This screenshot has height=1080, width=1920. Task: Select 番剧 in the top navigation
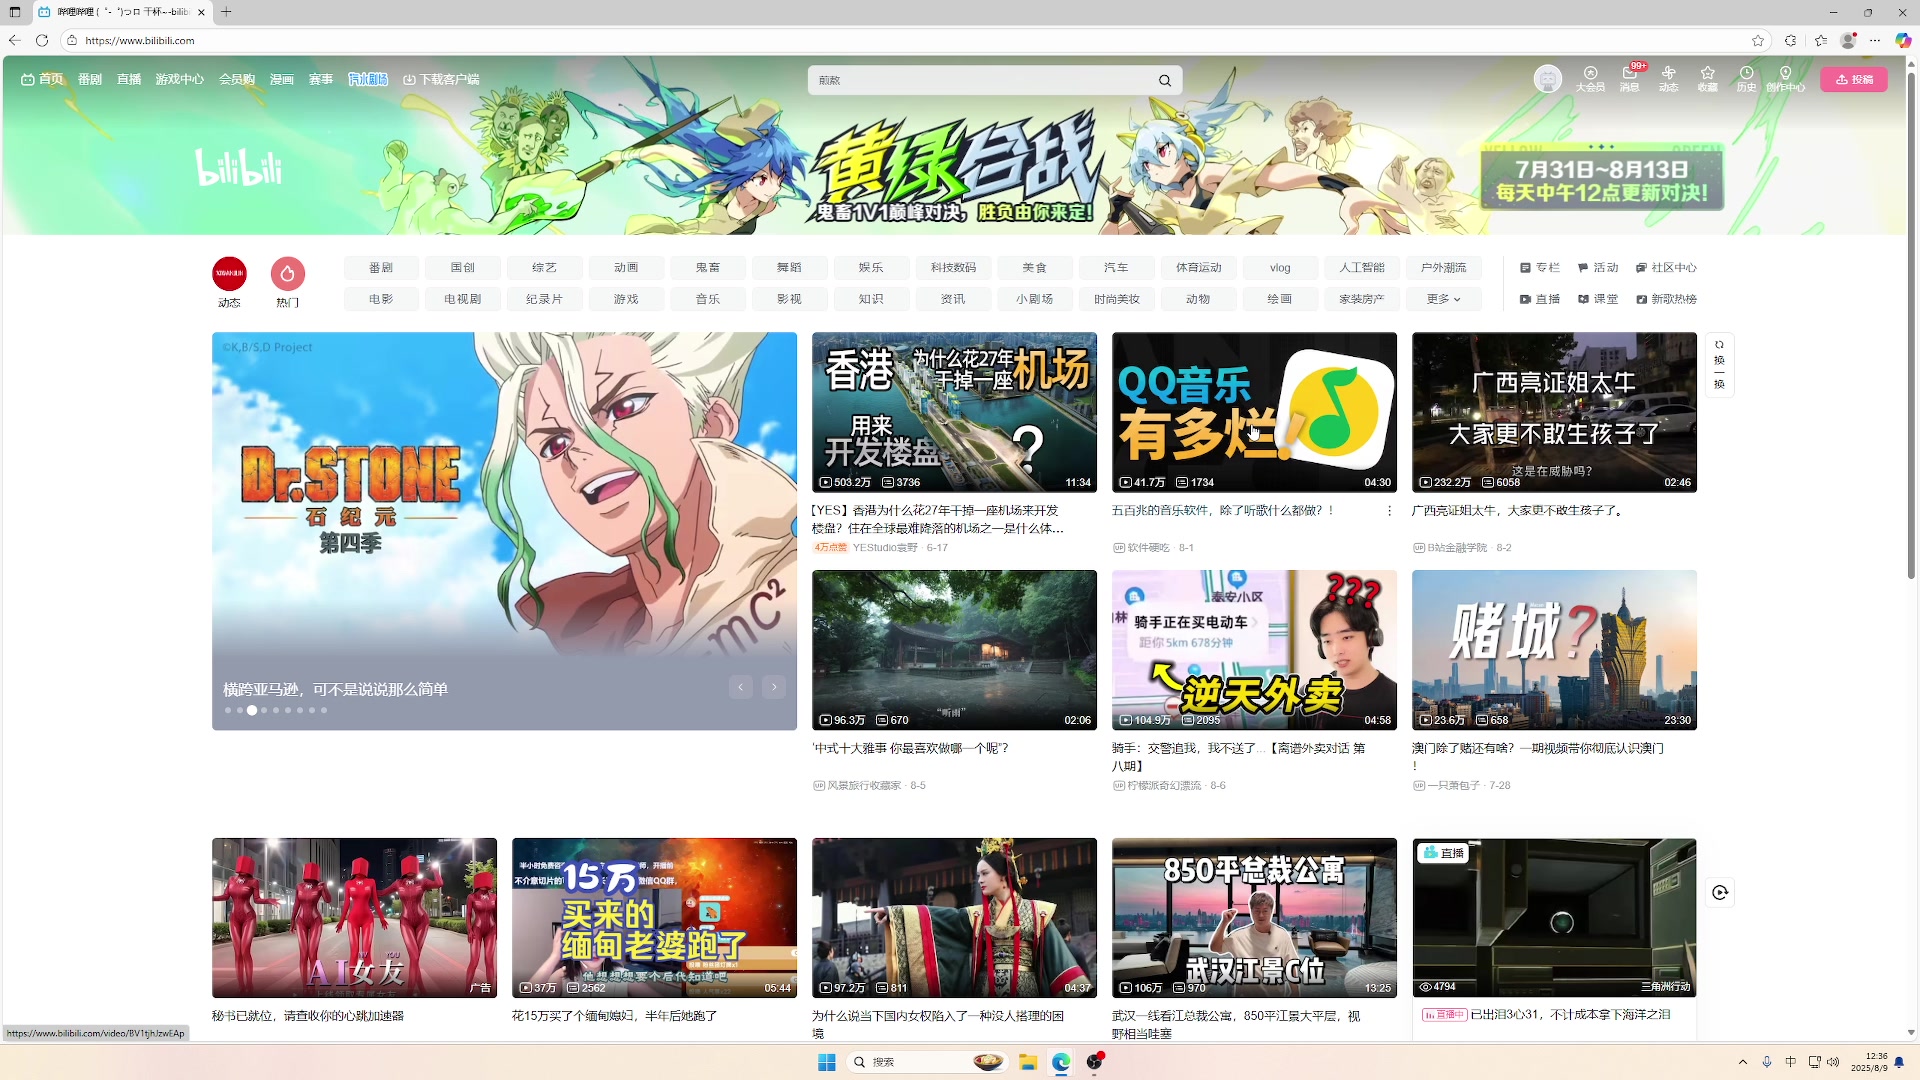(x=90, y=79)
